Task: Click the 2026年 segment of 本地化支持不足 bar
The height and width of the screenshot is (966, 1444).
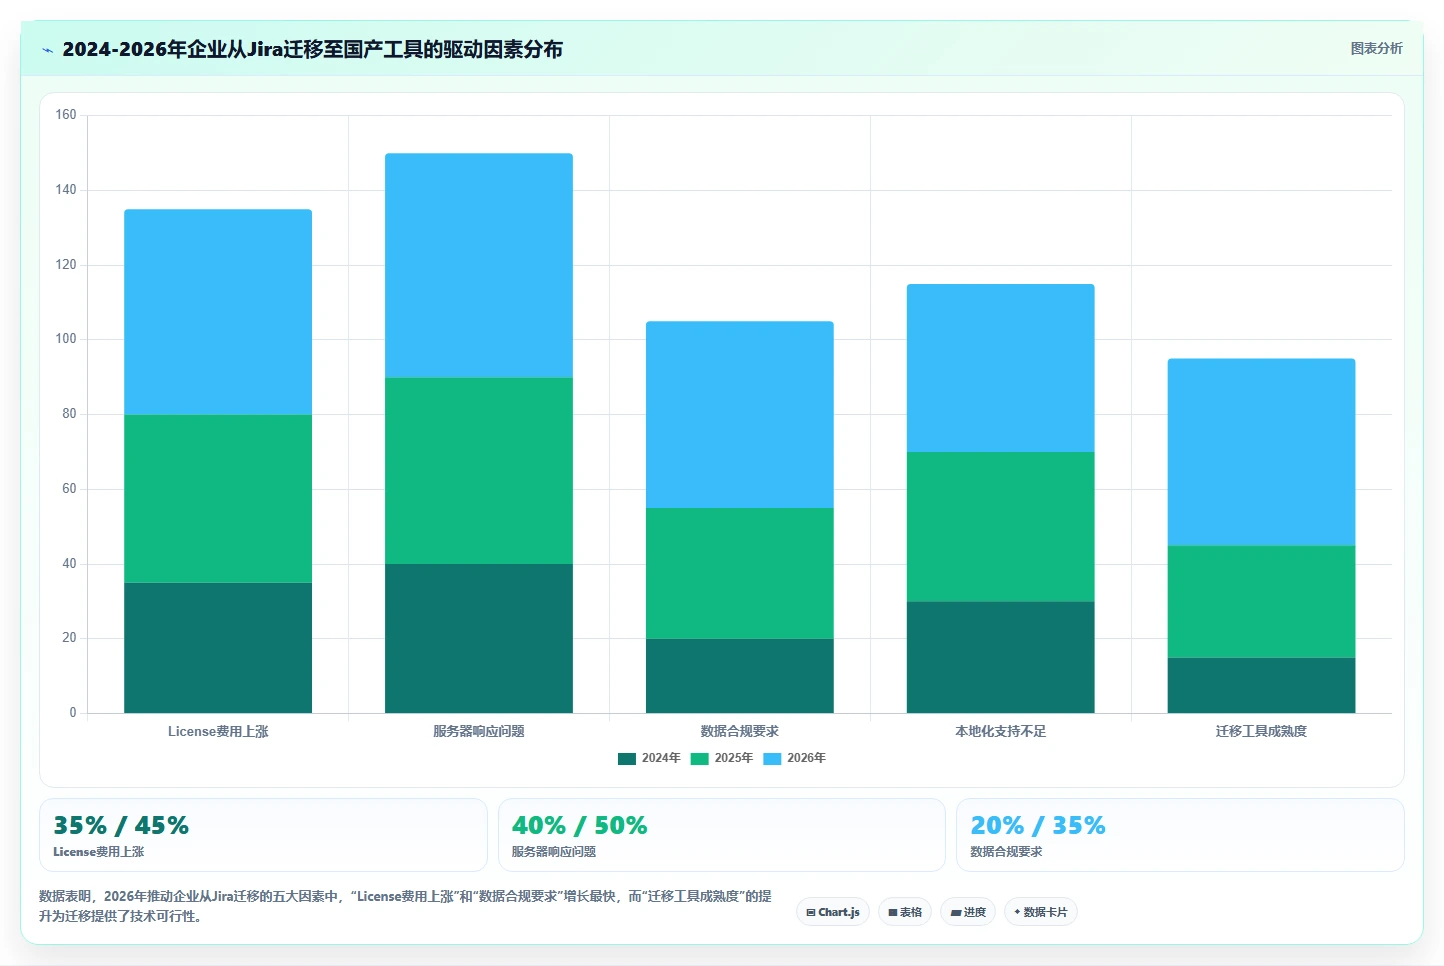Action: (x=1001, y=368)
